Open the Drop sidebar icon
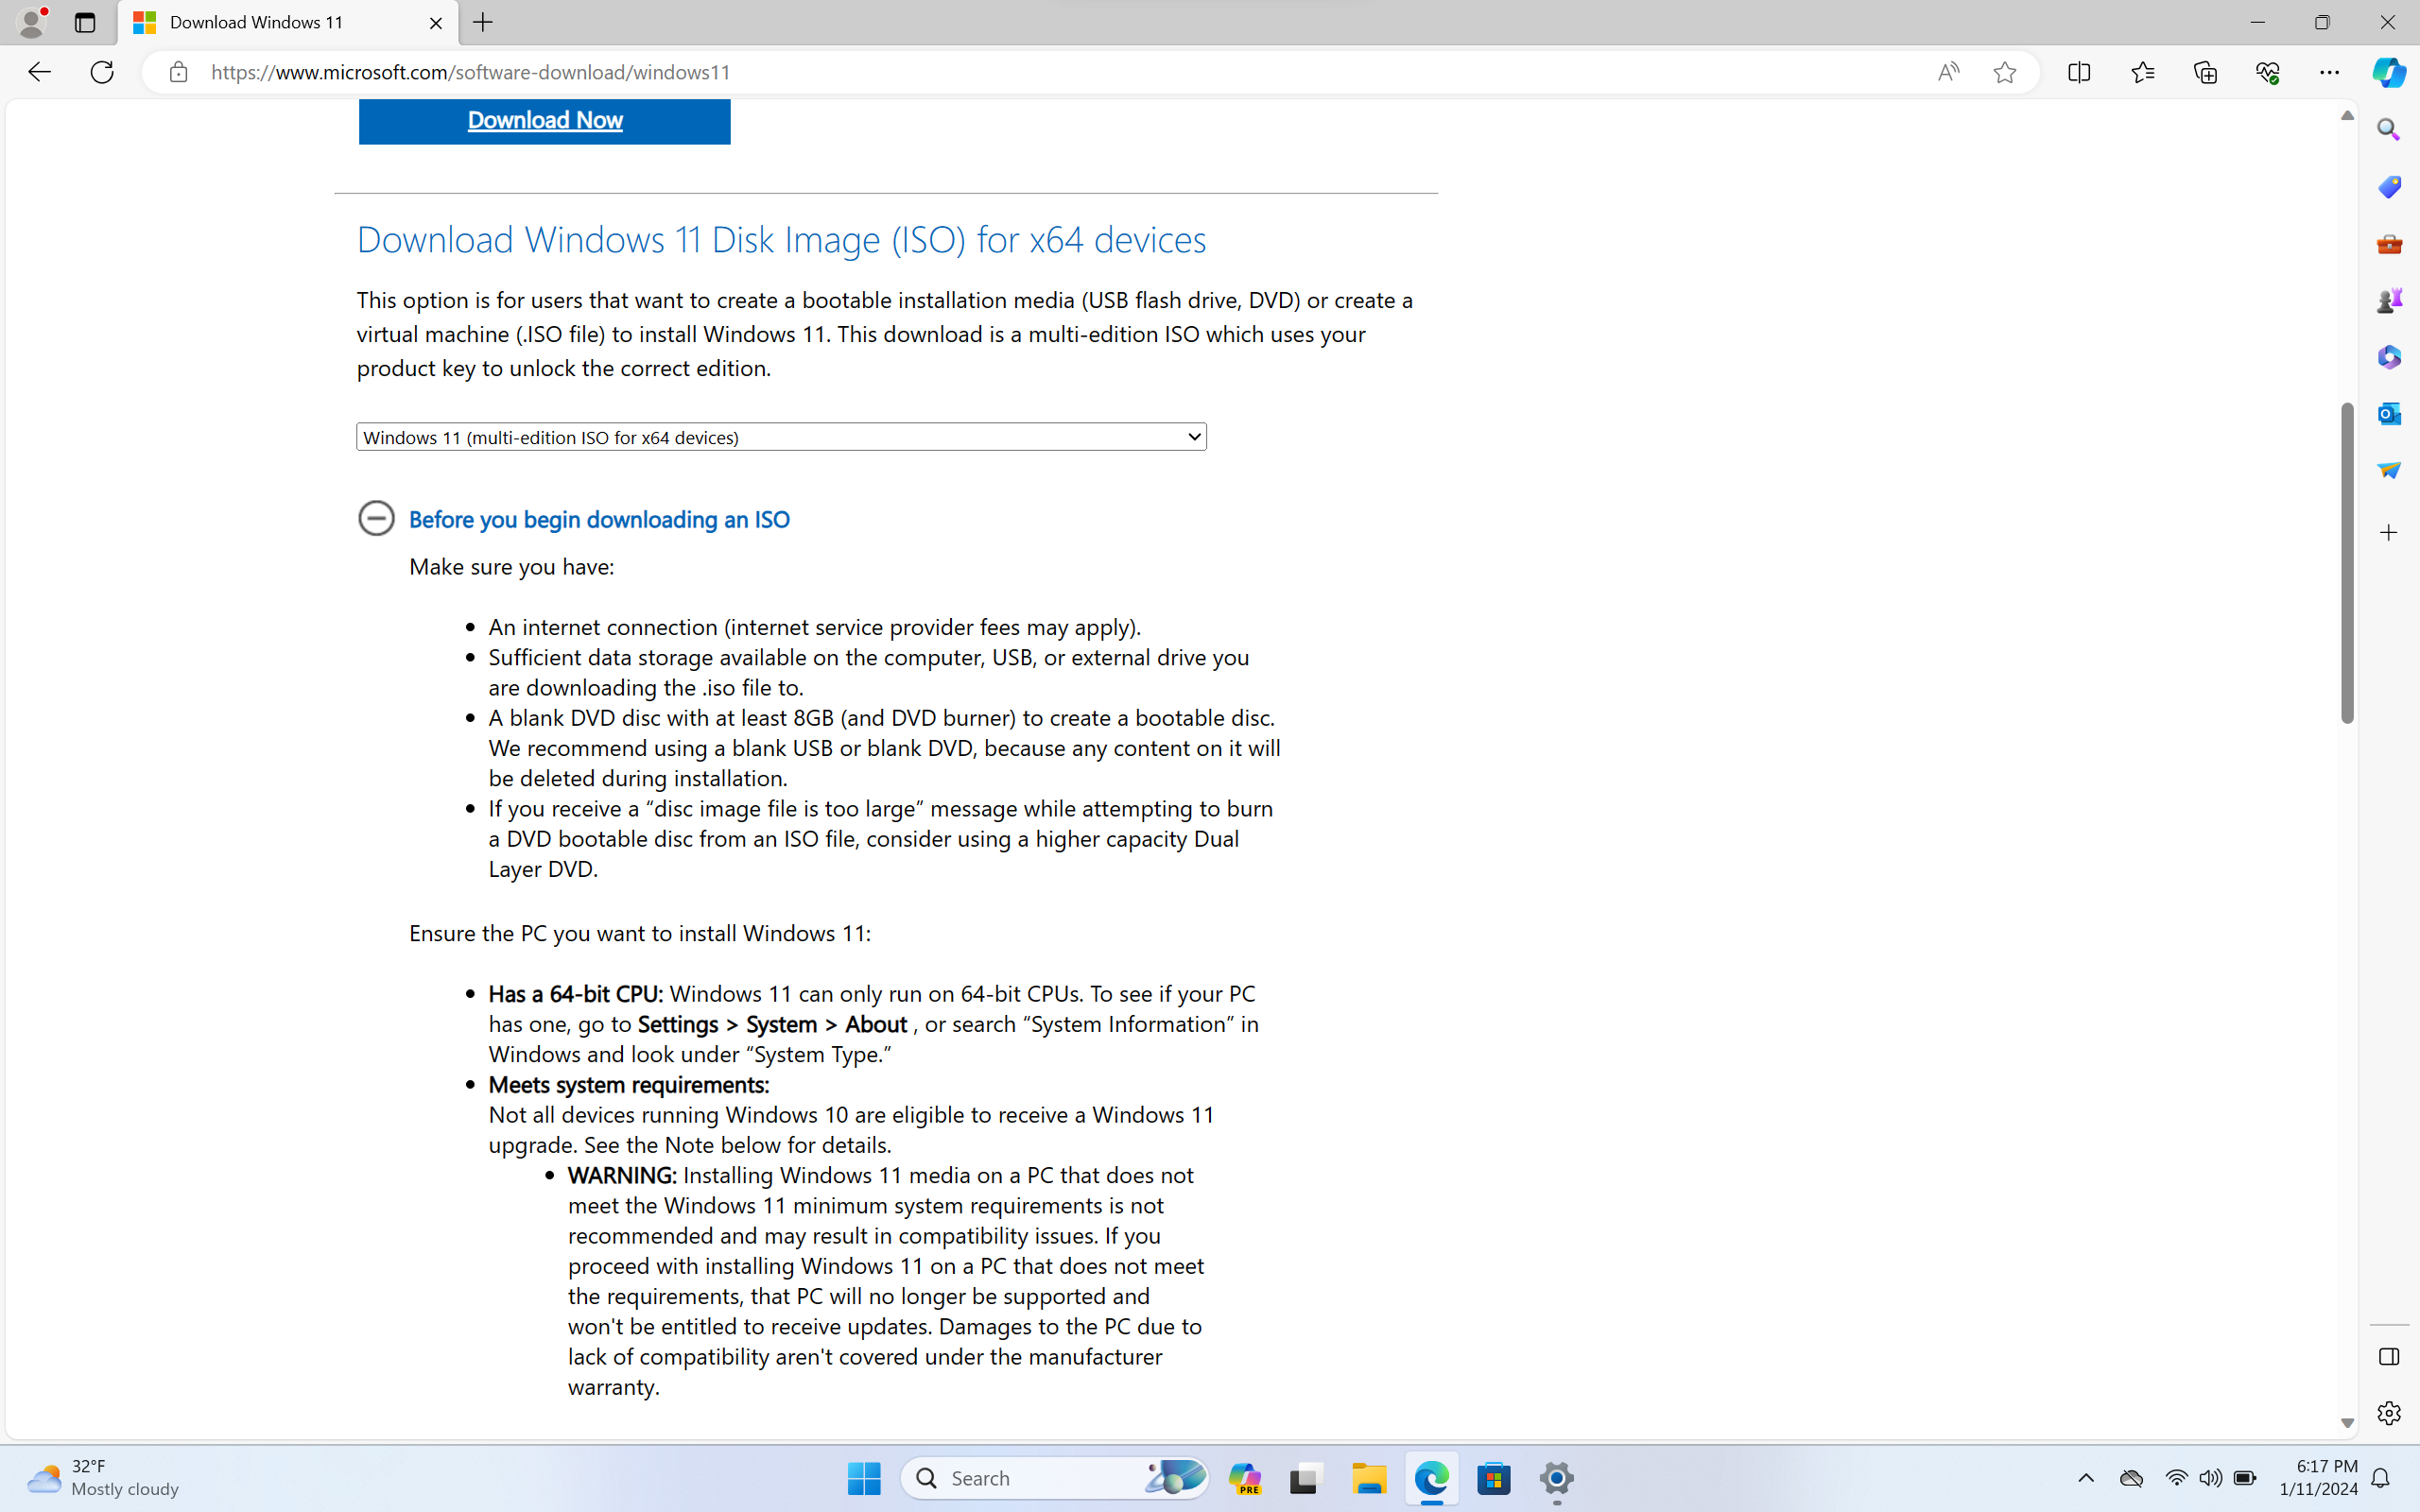2420x1512 pixels. coord(2388,470)
